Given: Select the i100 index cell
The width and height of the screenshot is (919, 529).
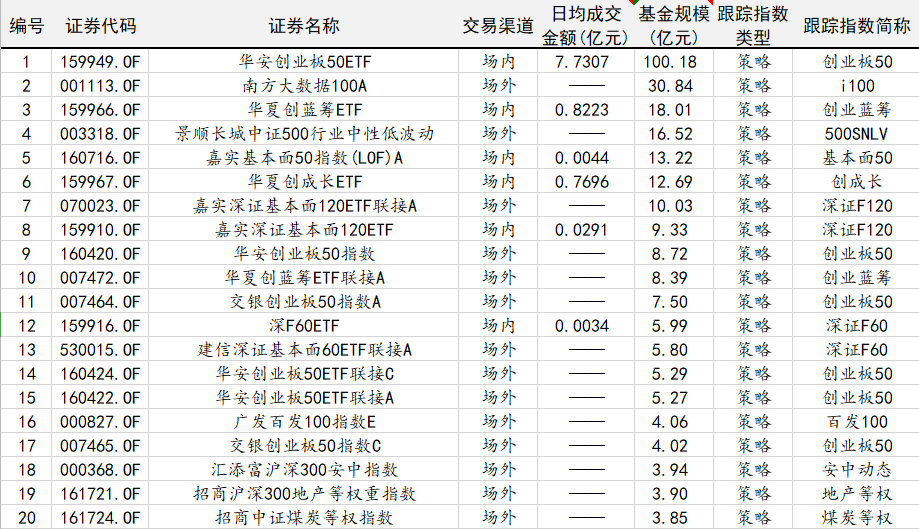Looking at the screenshot, I should pos(856,86).
